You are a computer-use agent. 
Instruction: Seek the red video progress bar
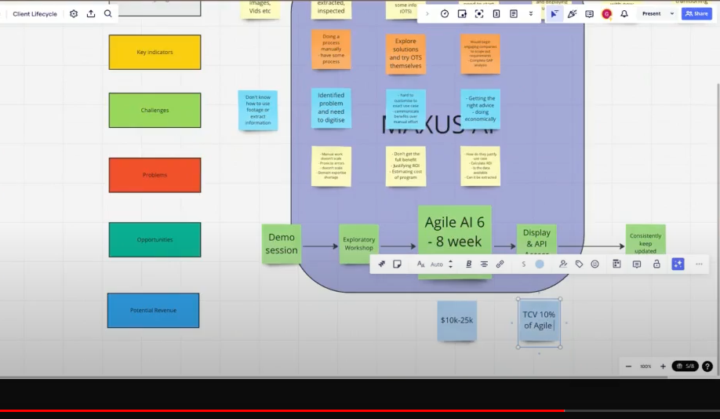[x=282, y=411]
